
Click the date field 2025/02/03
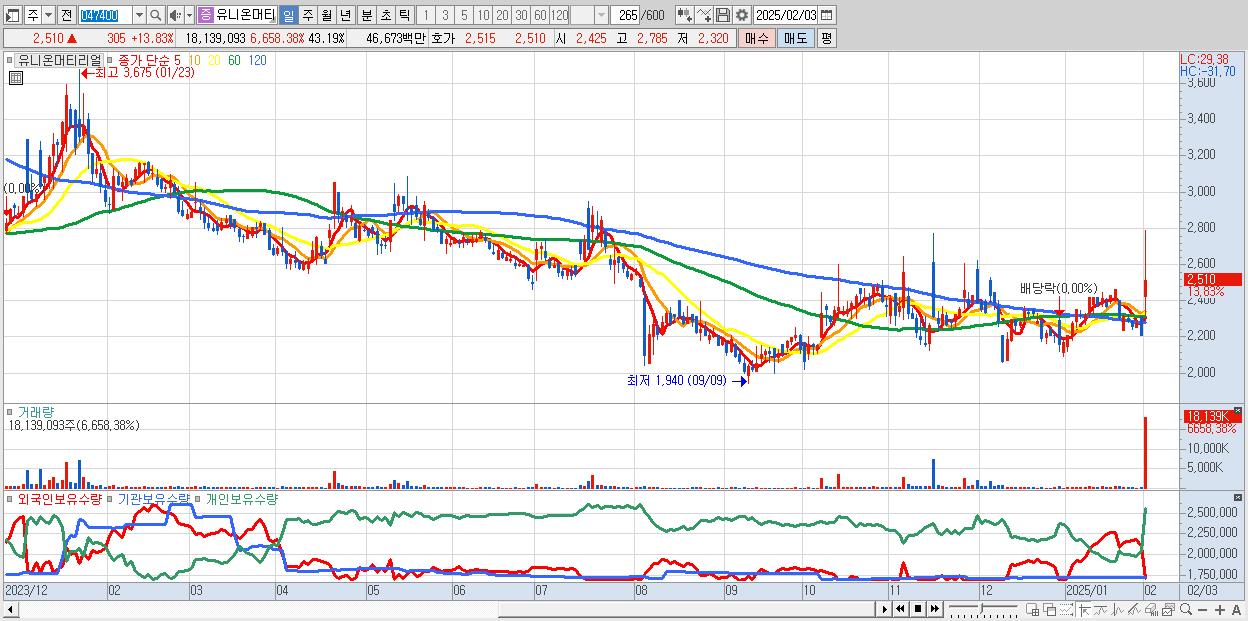786,15
